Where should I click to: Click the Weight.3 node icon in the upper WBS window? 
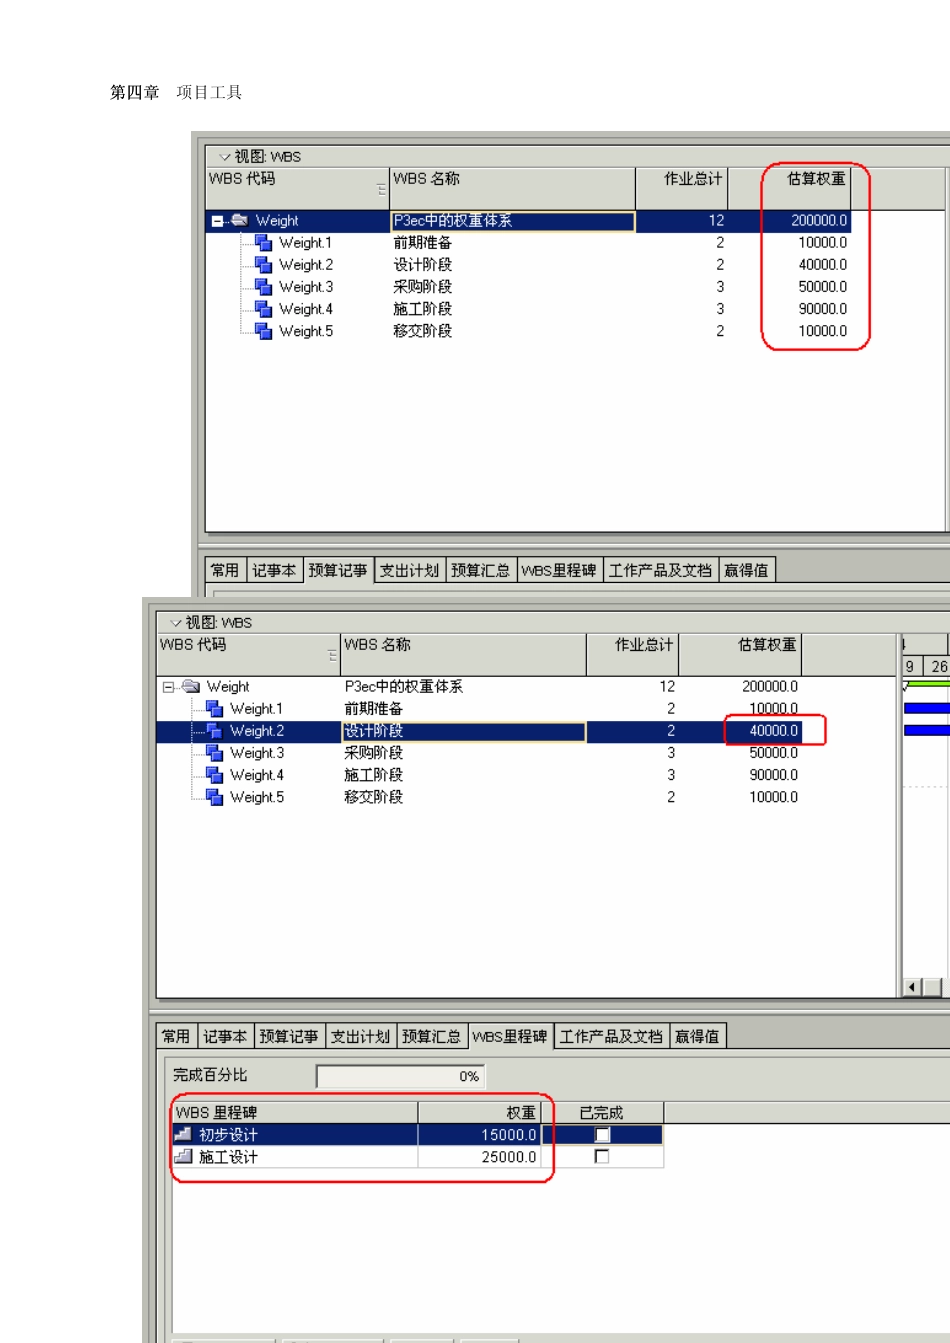coord(264,287)
